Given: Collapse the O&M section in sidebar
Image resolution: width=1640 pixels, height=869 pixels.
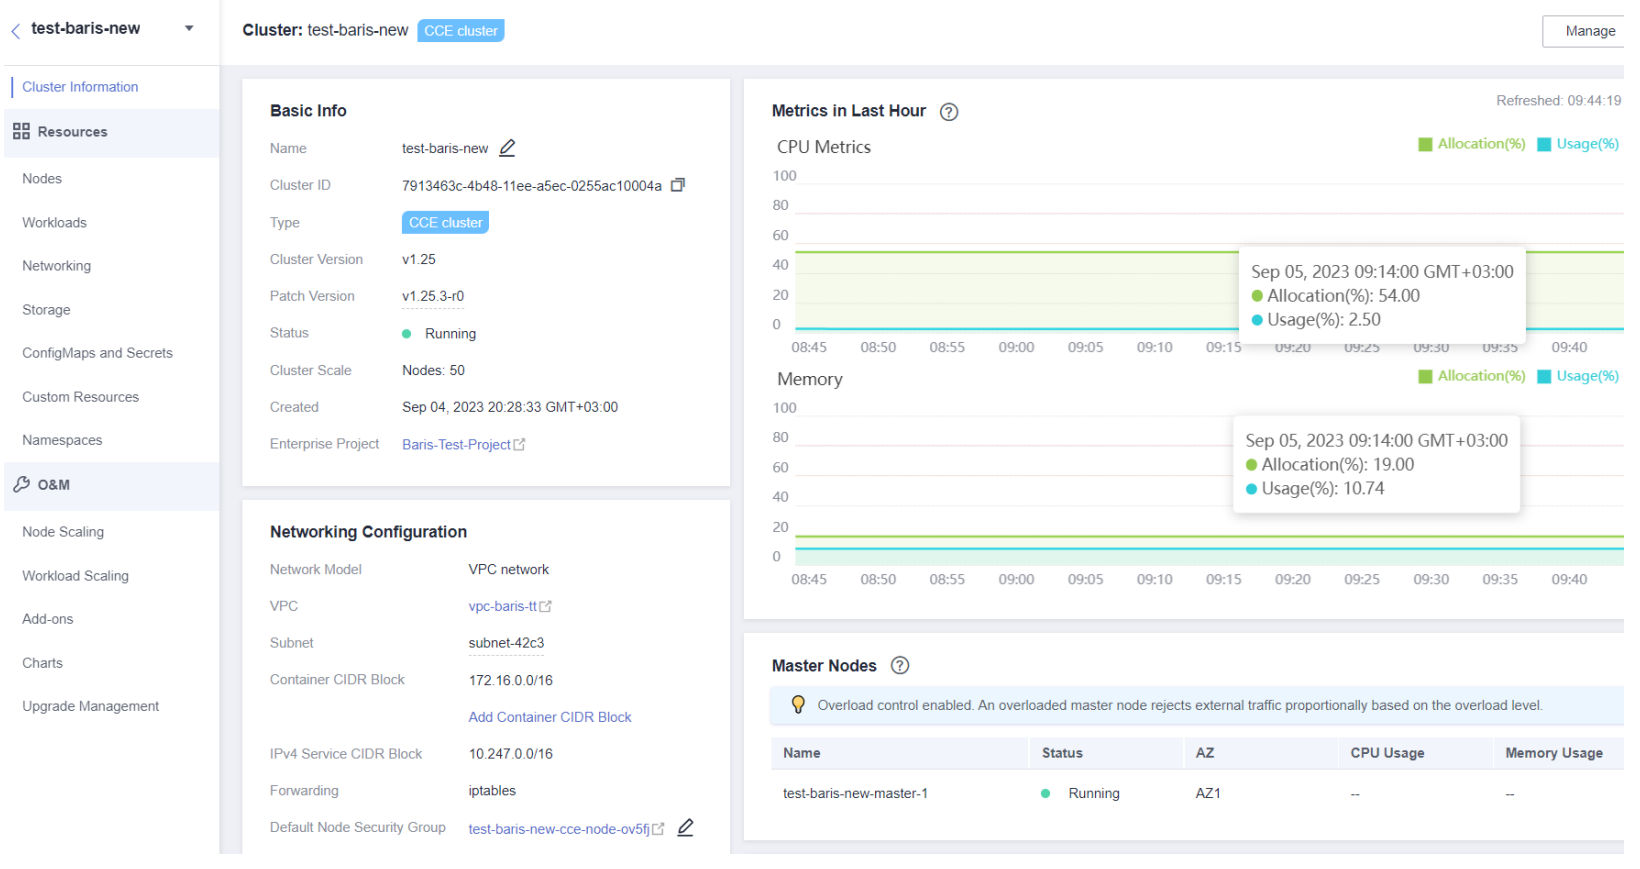Looking at the screenshot, I should pyautogui.click(x=54, y=485).
